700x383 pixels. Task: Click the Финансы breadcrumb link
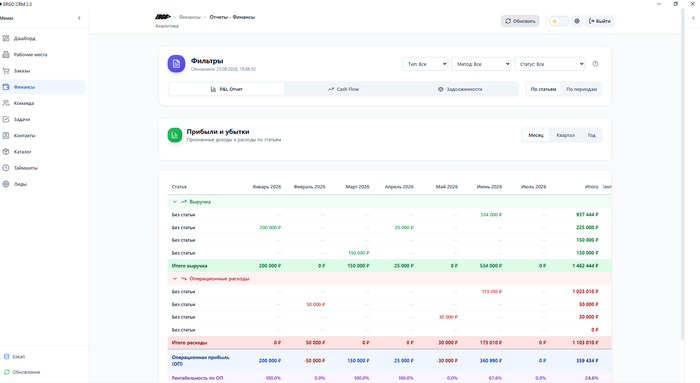click(190, 17)
